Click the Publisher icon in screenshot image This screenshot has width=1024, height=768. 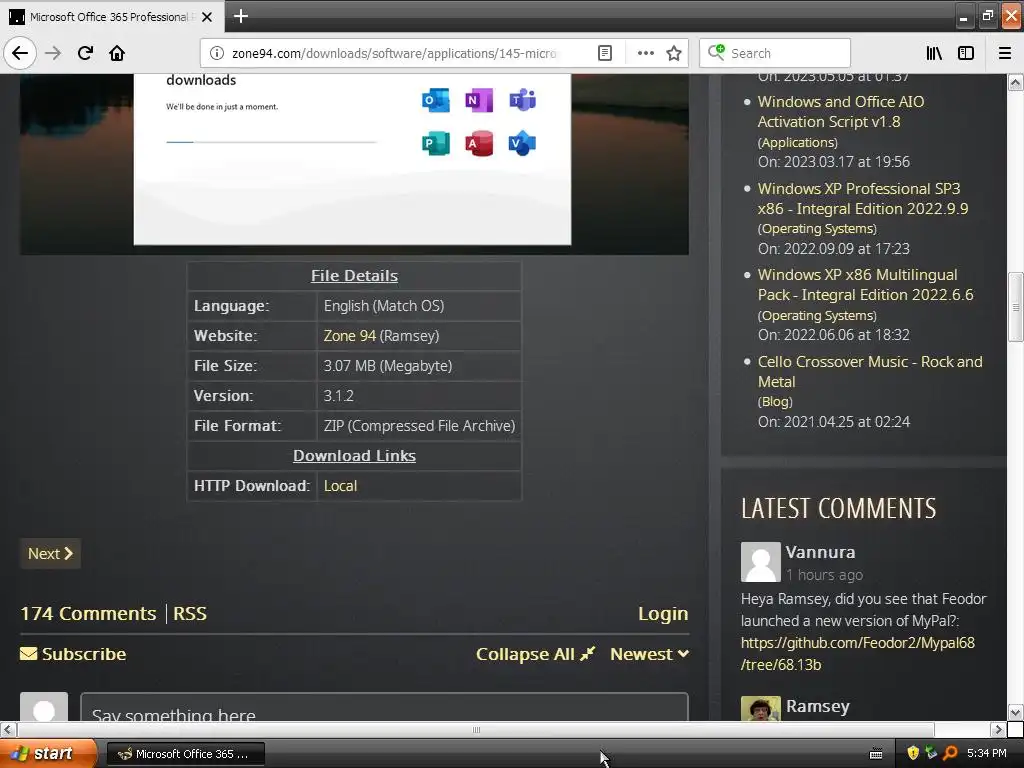pyautogui.click(x=436, y=144)
